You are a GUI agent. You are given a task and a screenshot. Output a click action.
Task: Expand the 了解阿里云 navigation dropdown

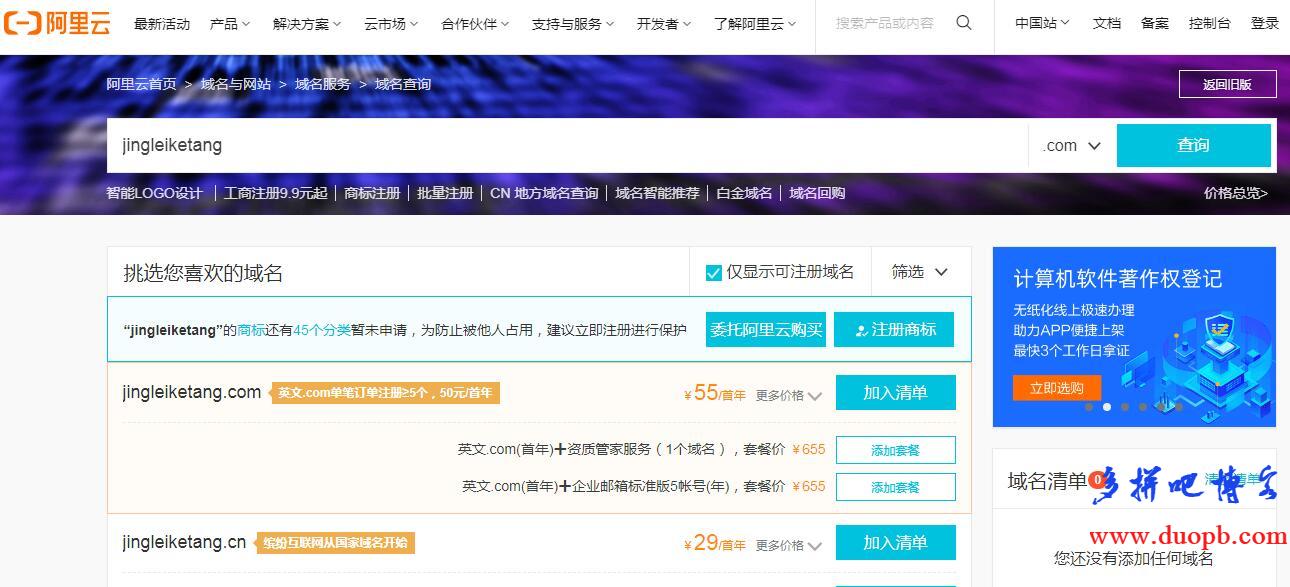tap(755, 23)
